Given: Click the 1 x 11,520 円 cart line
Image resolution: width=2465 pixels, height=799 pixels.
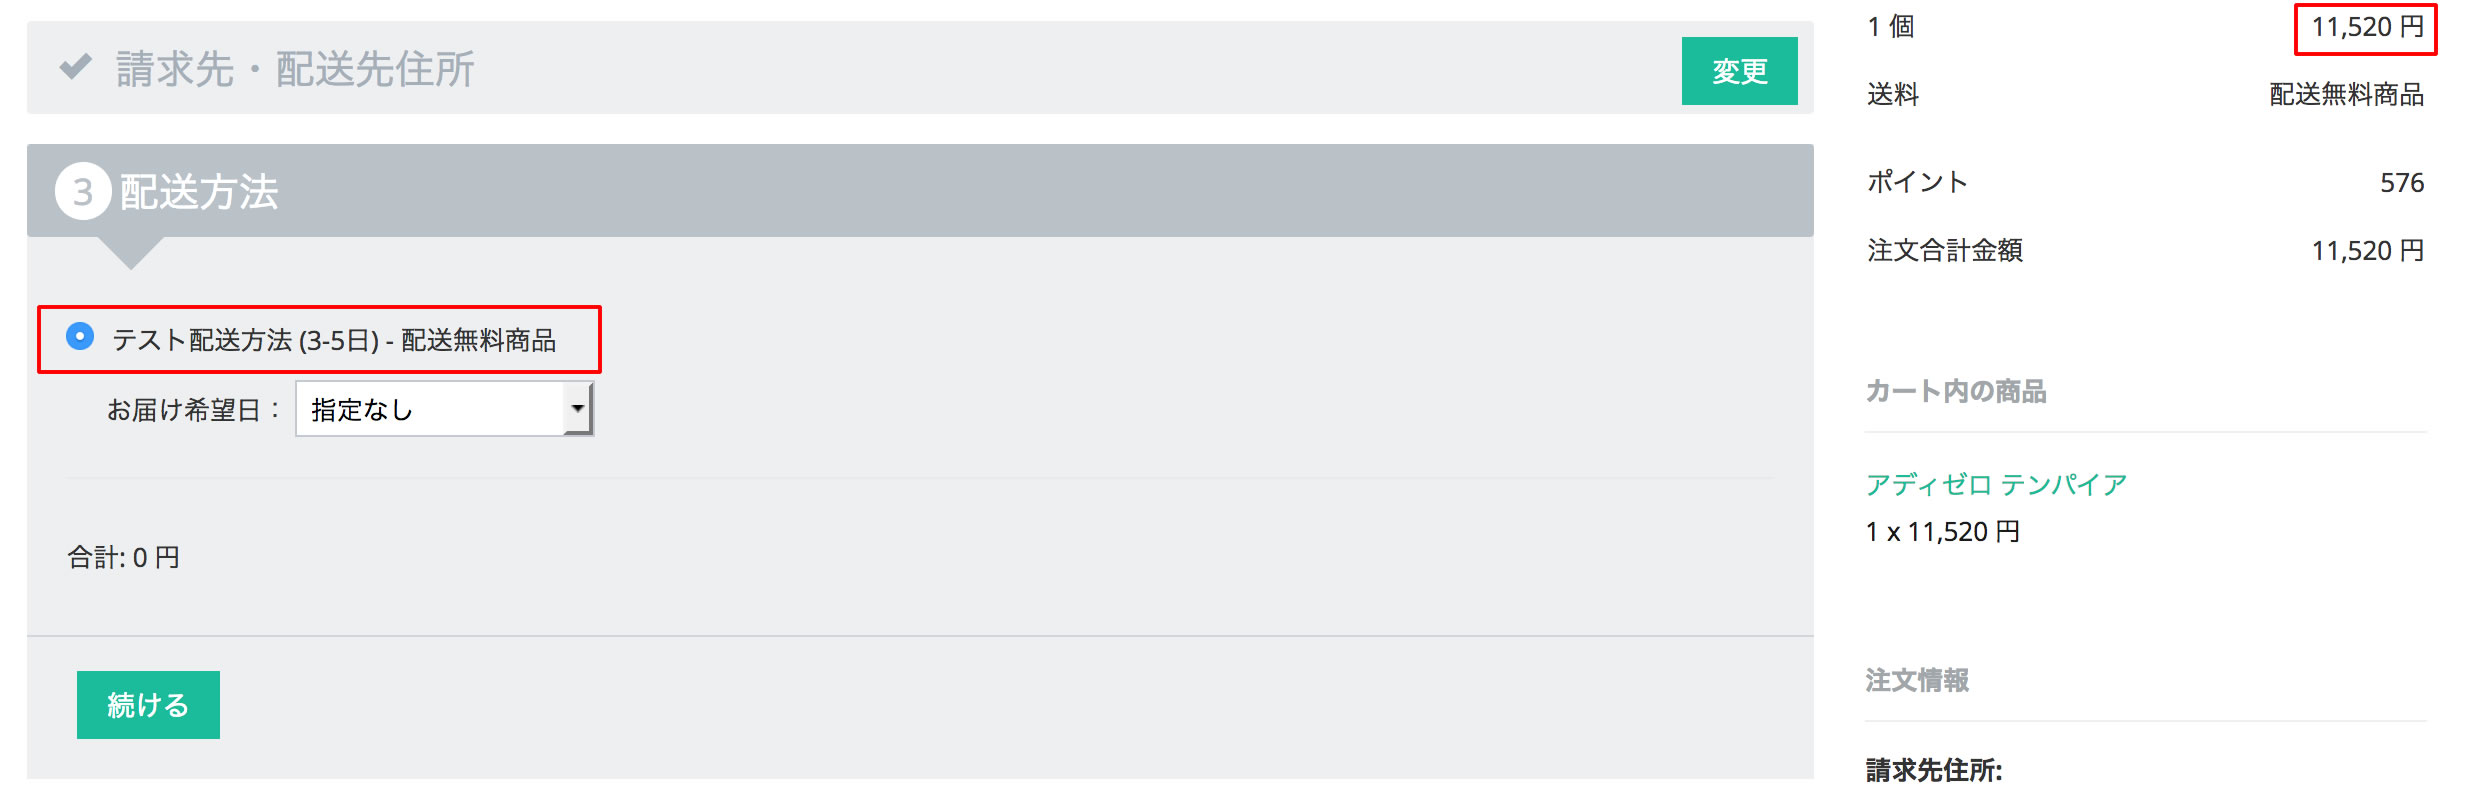Looking at the screenshot, I should (x=1943, y=532).
